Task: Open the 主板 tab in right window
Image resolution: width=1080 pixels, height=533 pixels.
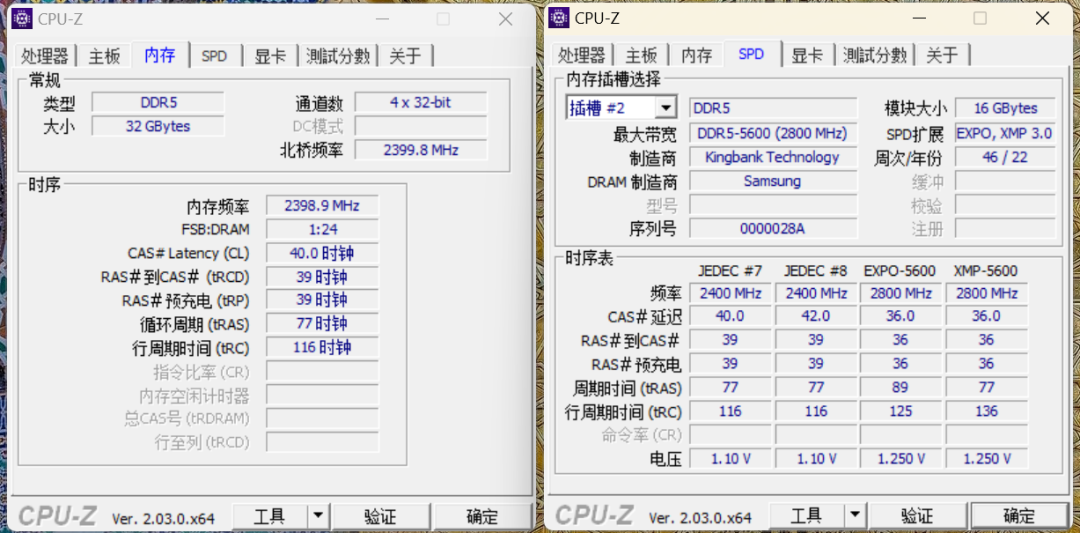Action: (x=641, y=56)
